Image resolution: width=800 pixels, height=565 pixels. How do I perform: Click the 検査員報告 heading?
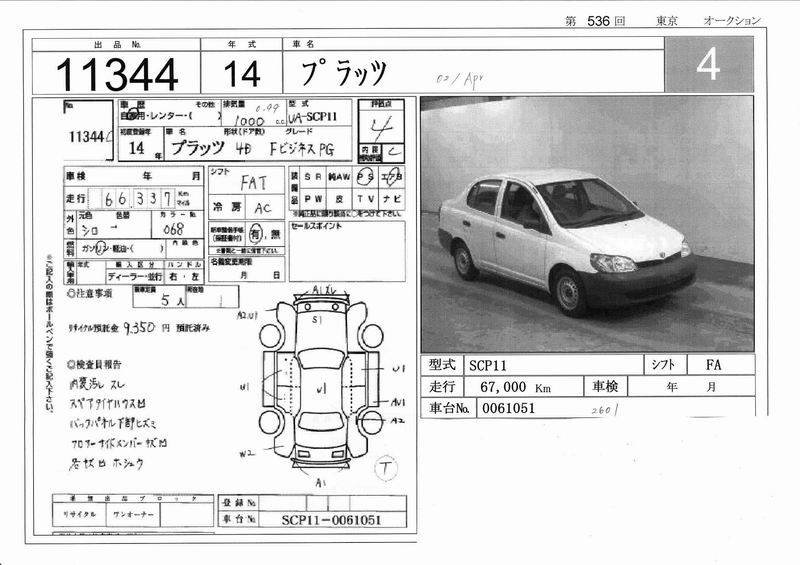point(94,364)
